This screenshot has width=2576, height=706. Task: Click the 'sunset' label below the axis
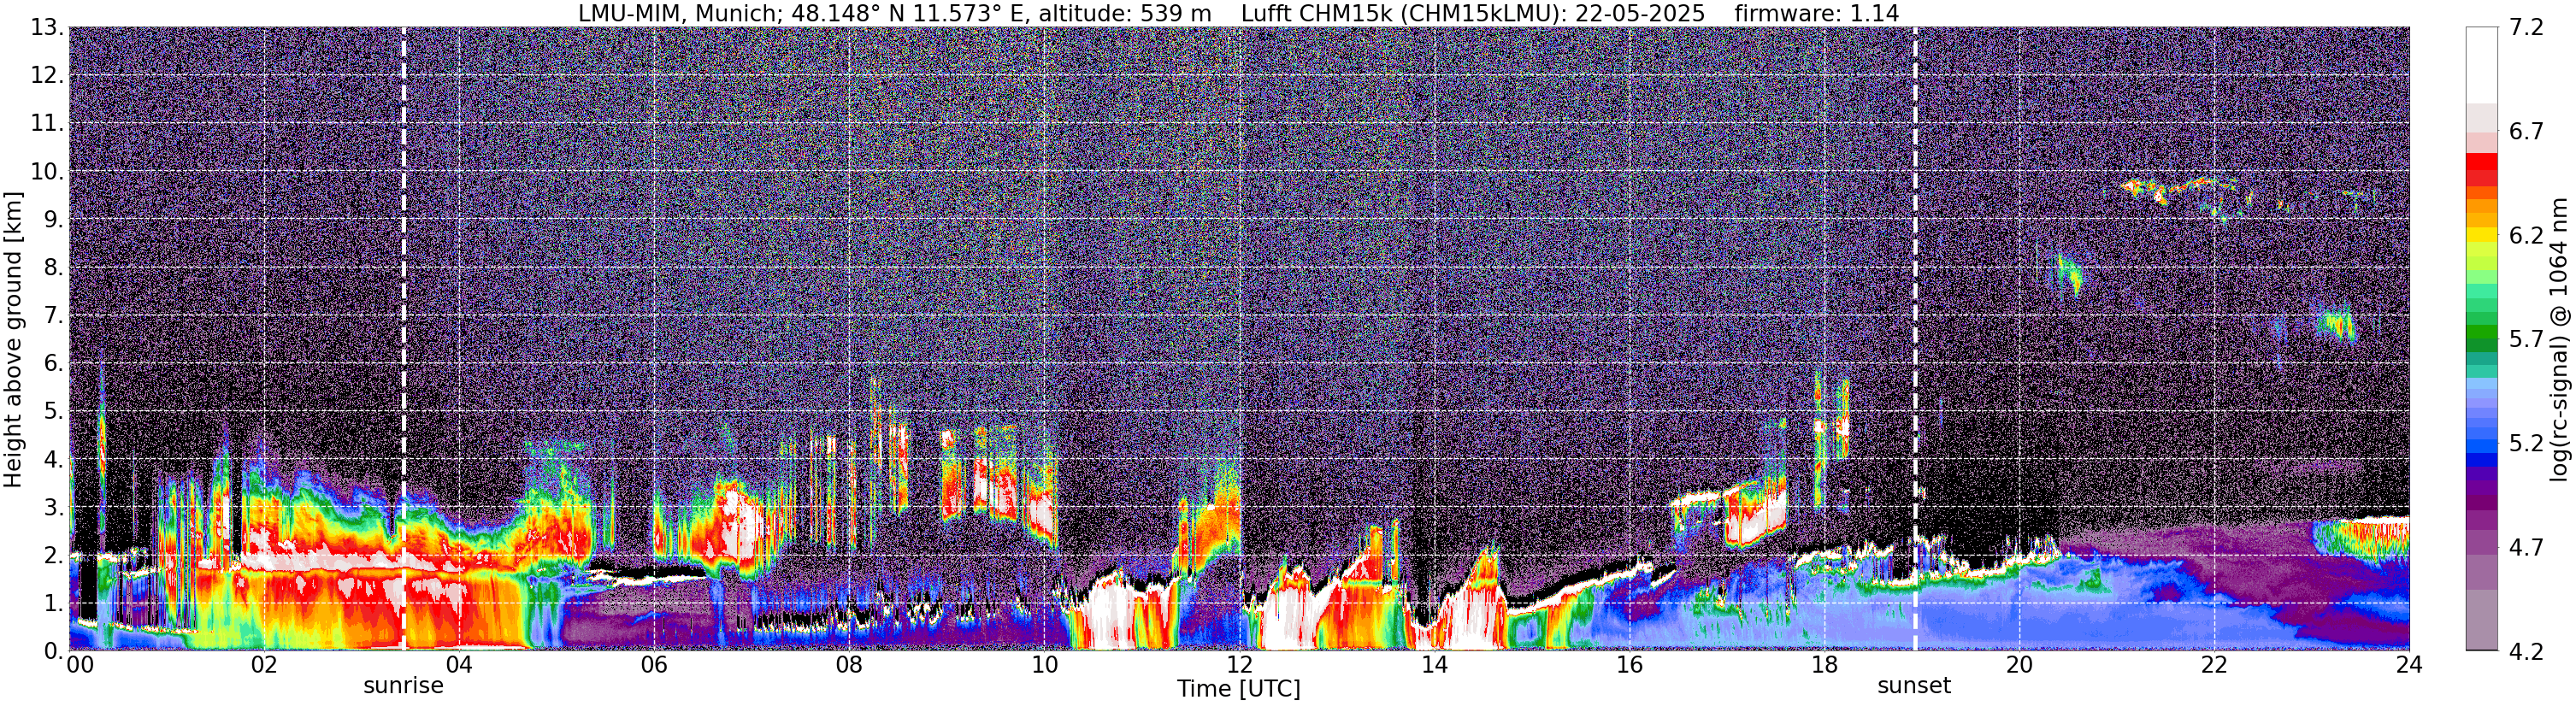coord(1914,686)
